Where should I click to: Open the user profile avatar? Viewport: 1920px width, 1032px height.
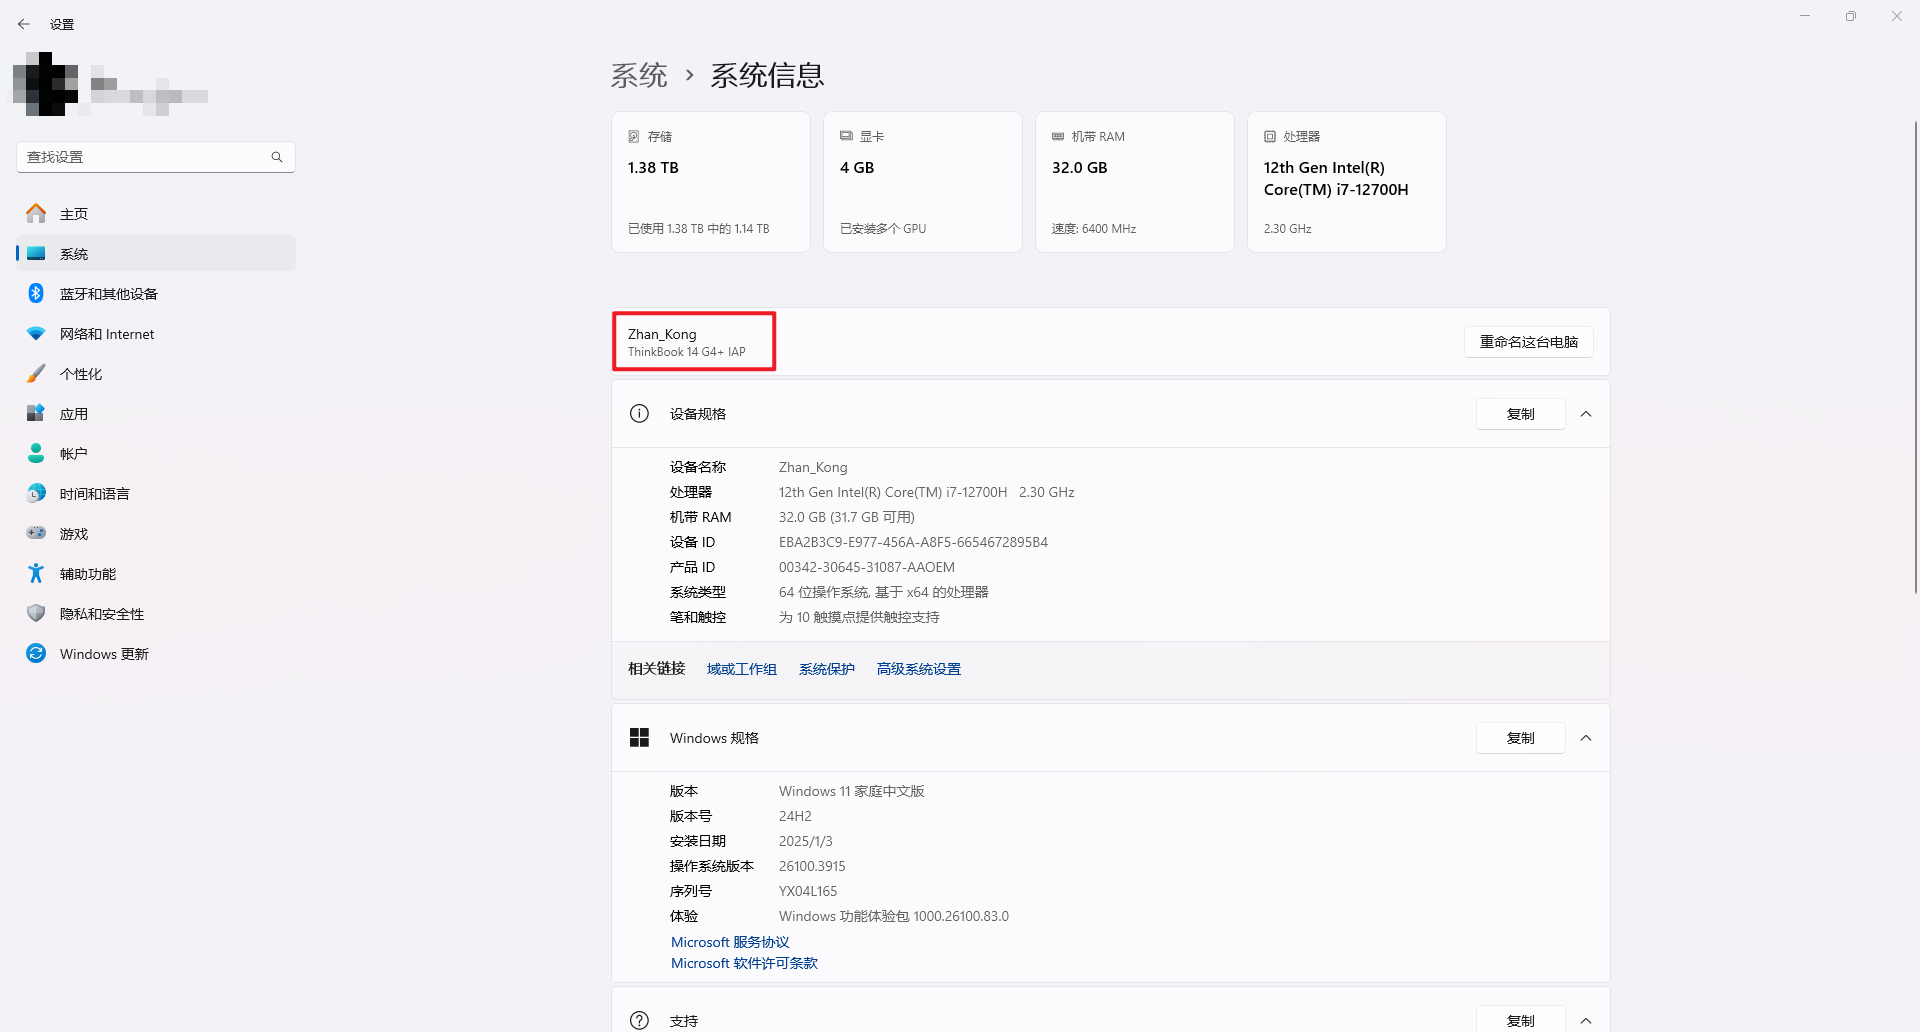tap(46, 84)
